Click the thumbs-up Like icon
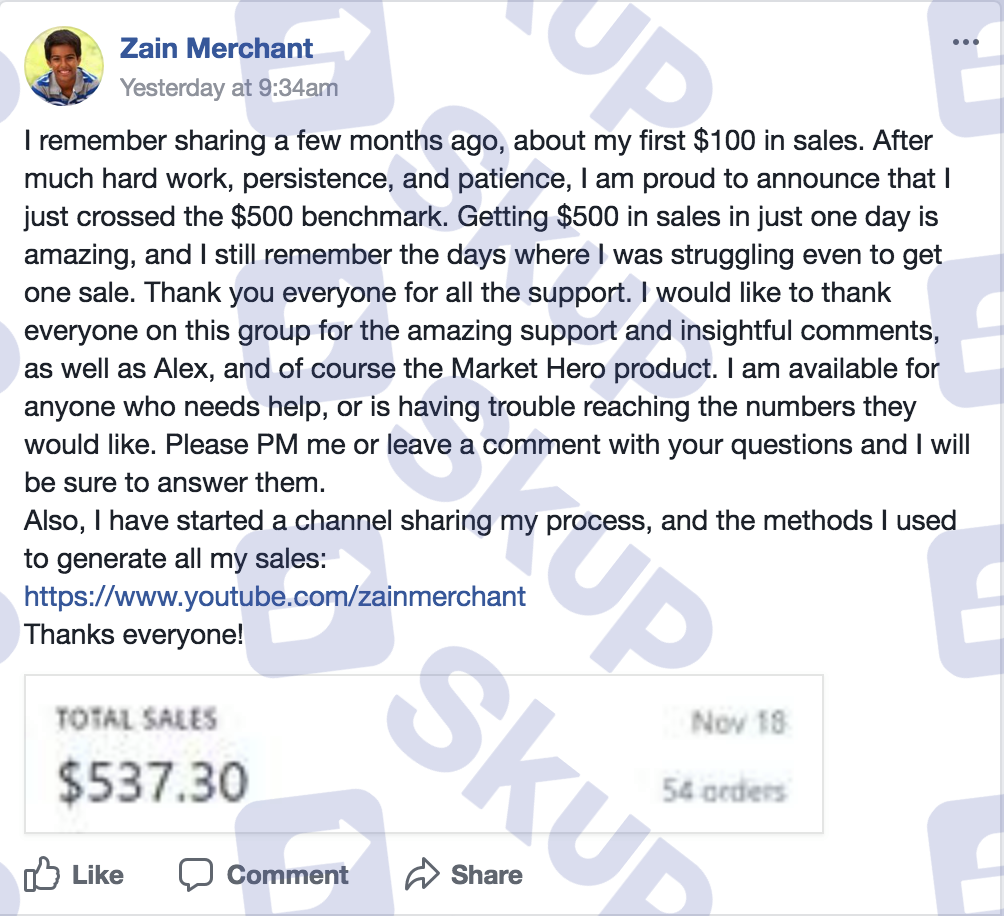This screenshot has width=1004, height=916. coord(42,874)
